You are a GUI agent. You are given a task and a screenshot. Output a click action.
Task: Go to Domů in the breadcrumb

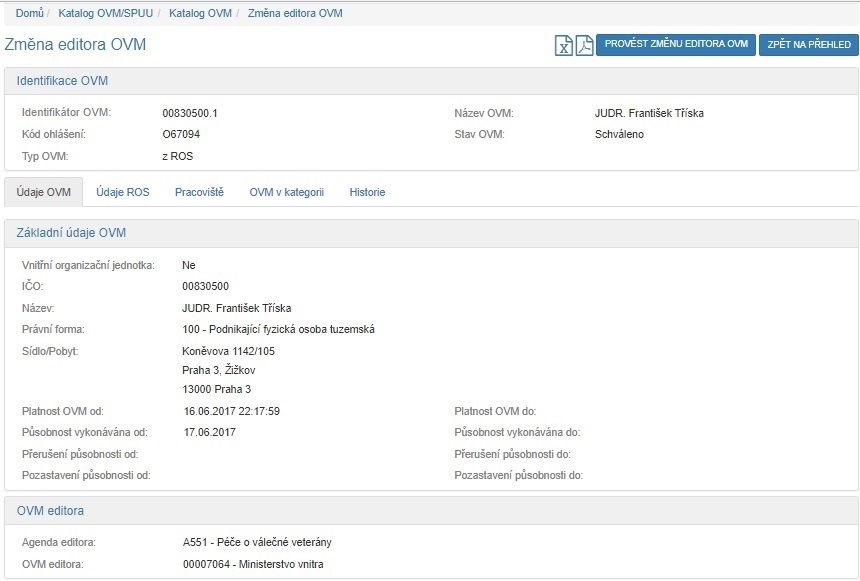[x=29, y=13]
